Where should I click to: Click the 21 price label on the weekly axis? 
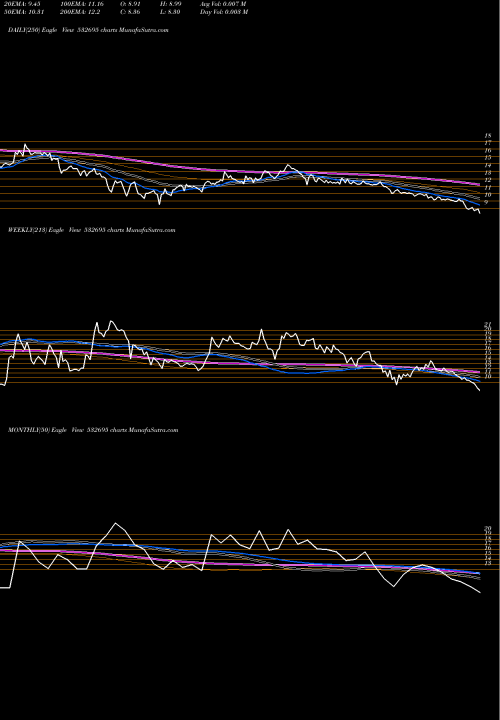pyautogui.click(x=488, y=325)
